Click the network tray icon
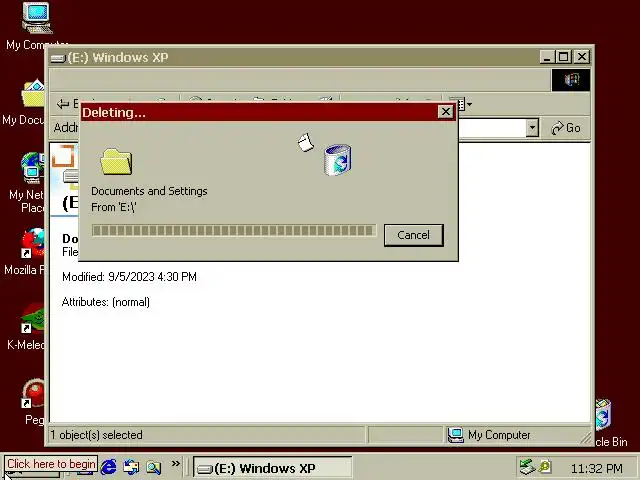 [527, 467]
